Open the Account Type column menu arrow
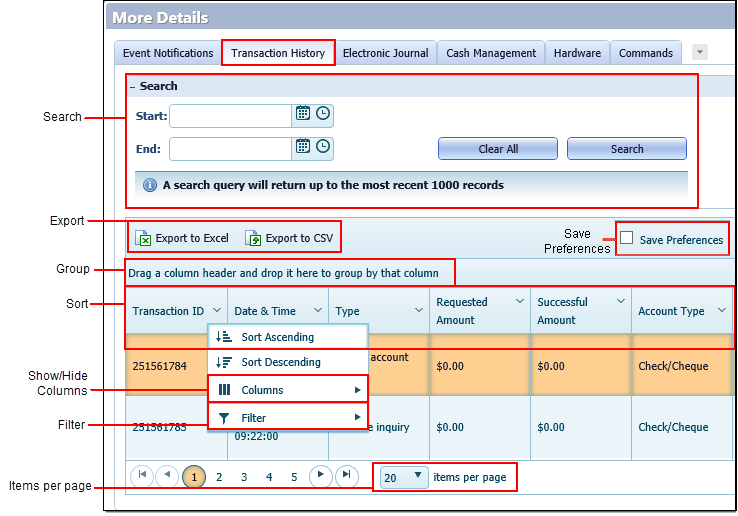 coord(722,310)
